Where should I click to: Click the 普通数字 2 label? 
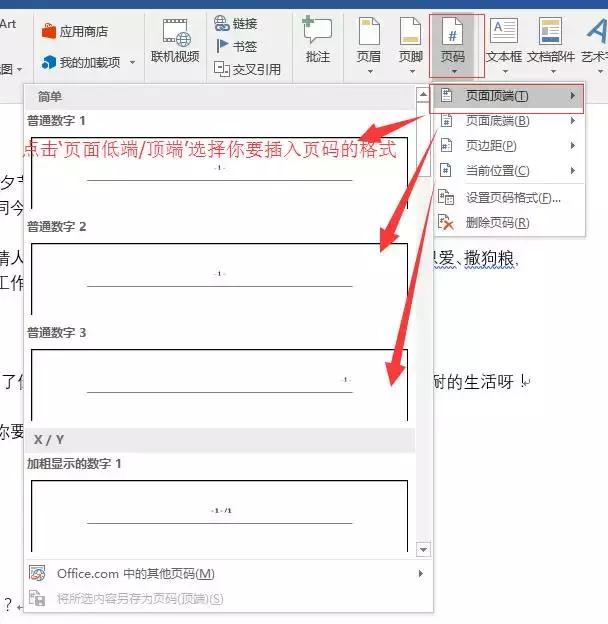[57, 226]
